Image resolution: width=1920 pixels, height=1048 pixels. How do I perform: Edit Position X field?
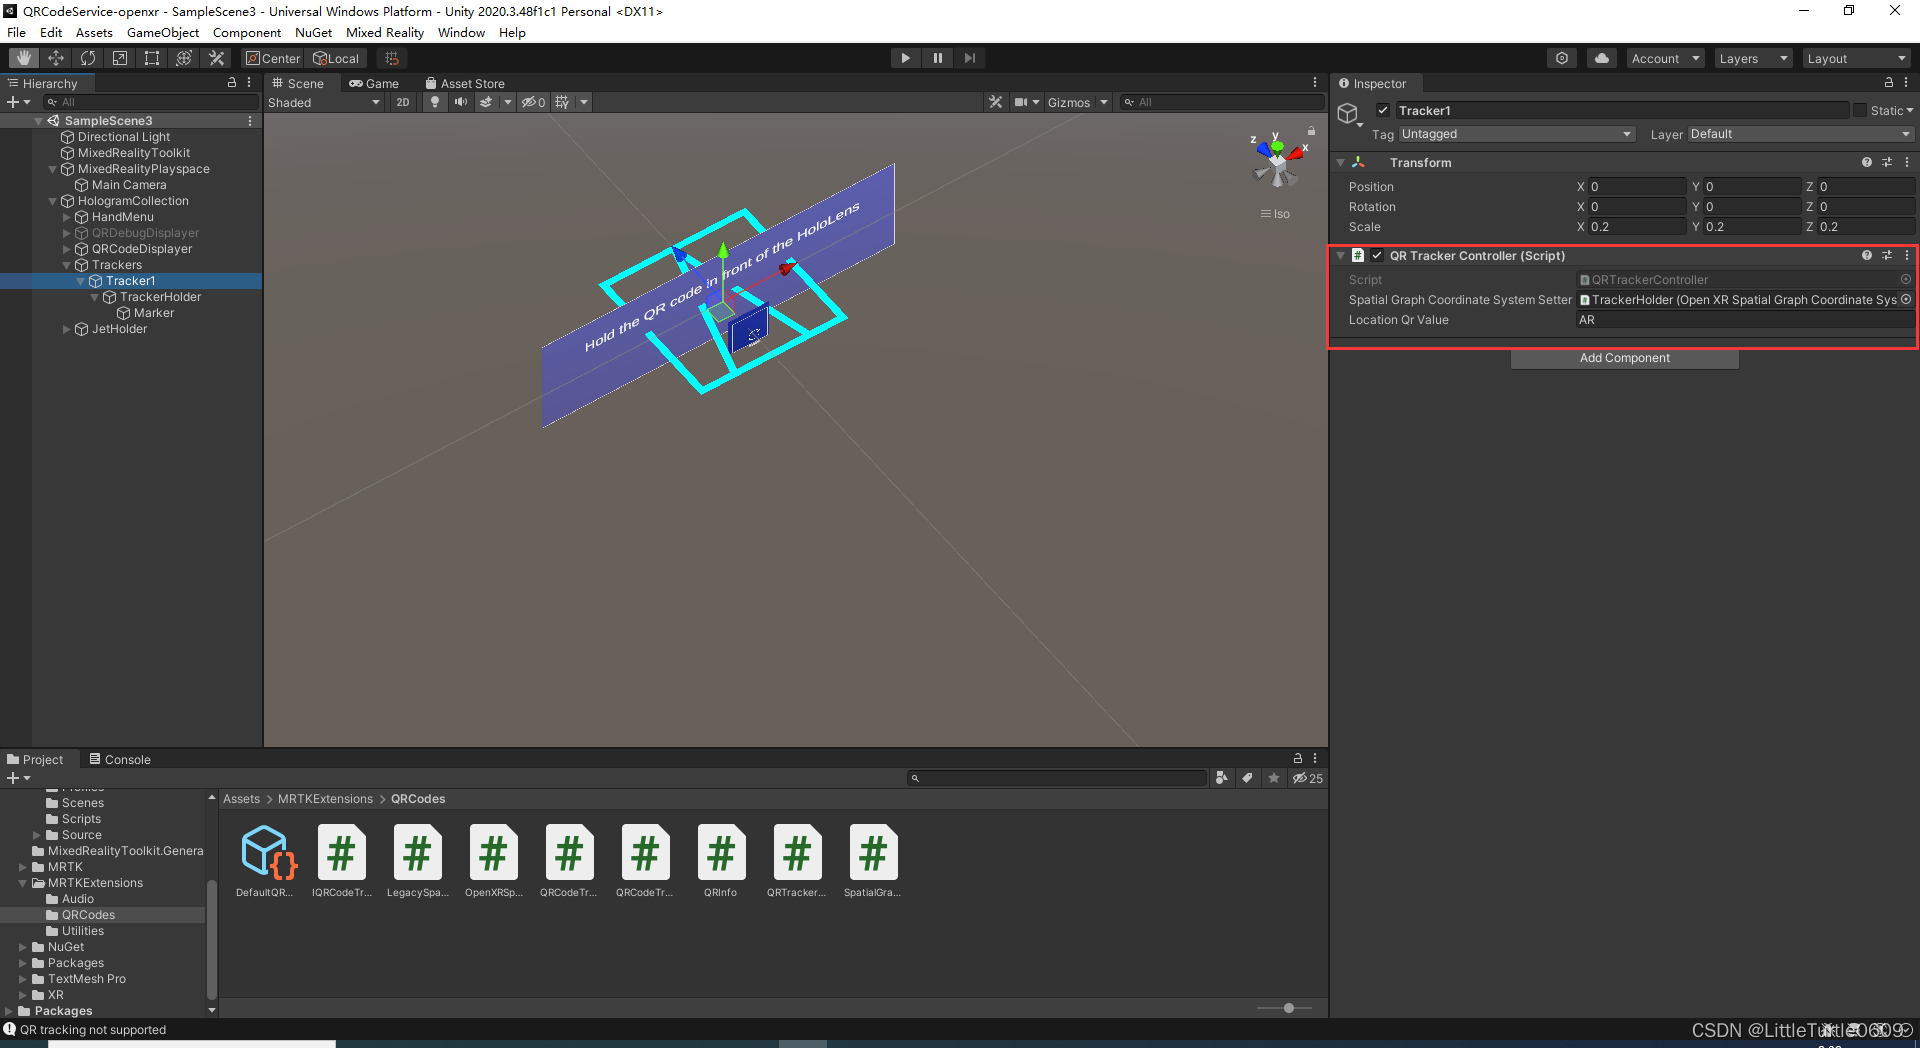[x=1637, y=187]
